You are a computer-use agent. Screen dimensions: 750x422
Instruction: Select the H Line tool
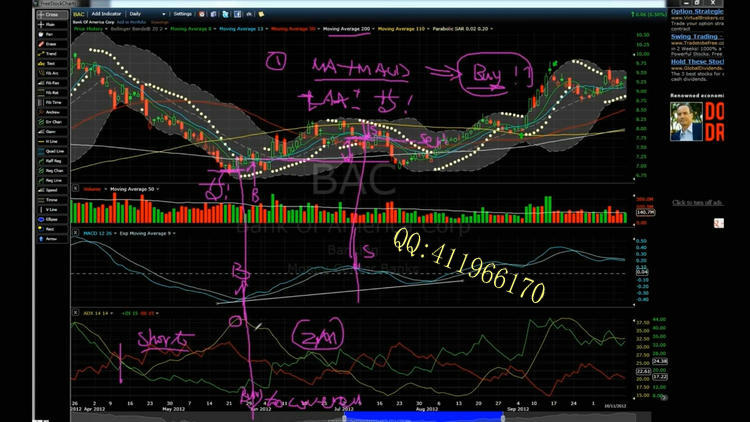click(x=52, y=142)
